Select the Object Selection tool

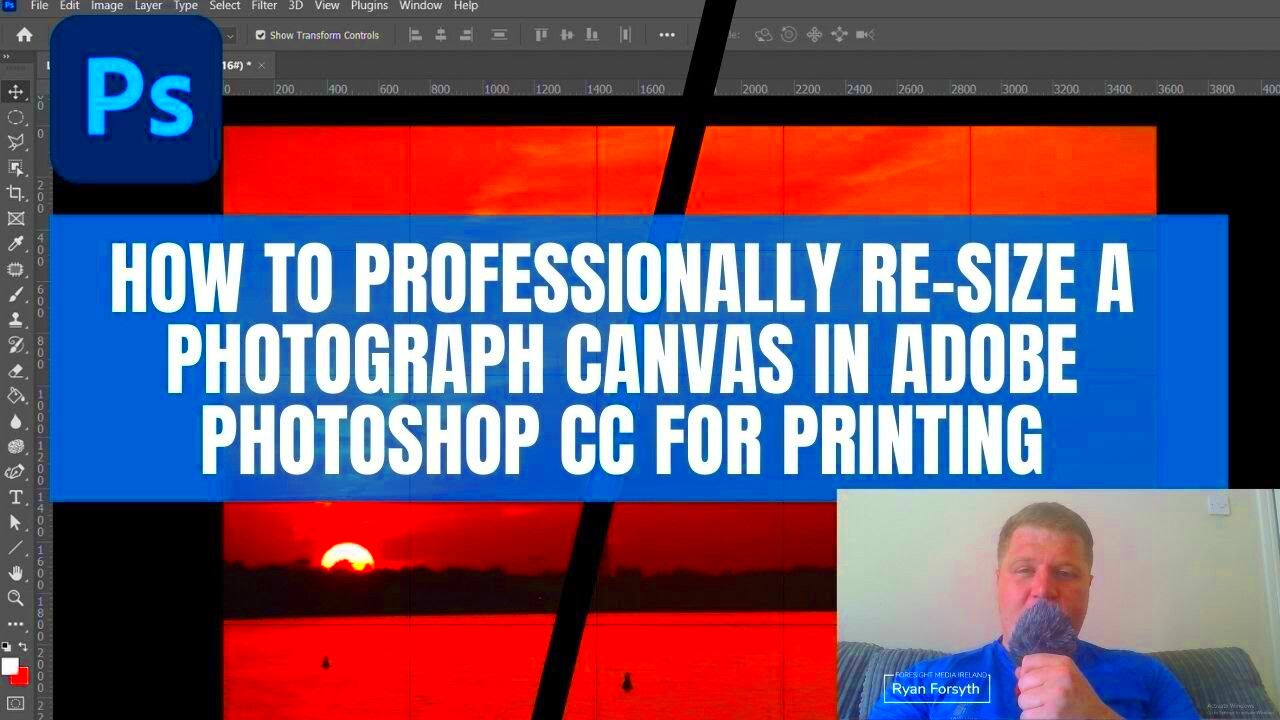point(16,168)
